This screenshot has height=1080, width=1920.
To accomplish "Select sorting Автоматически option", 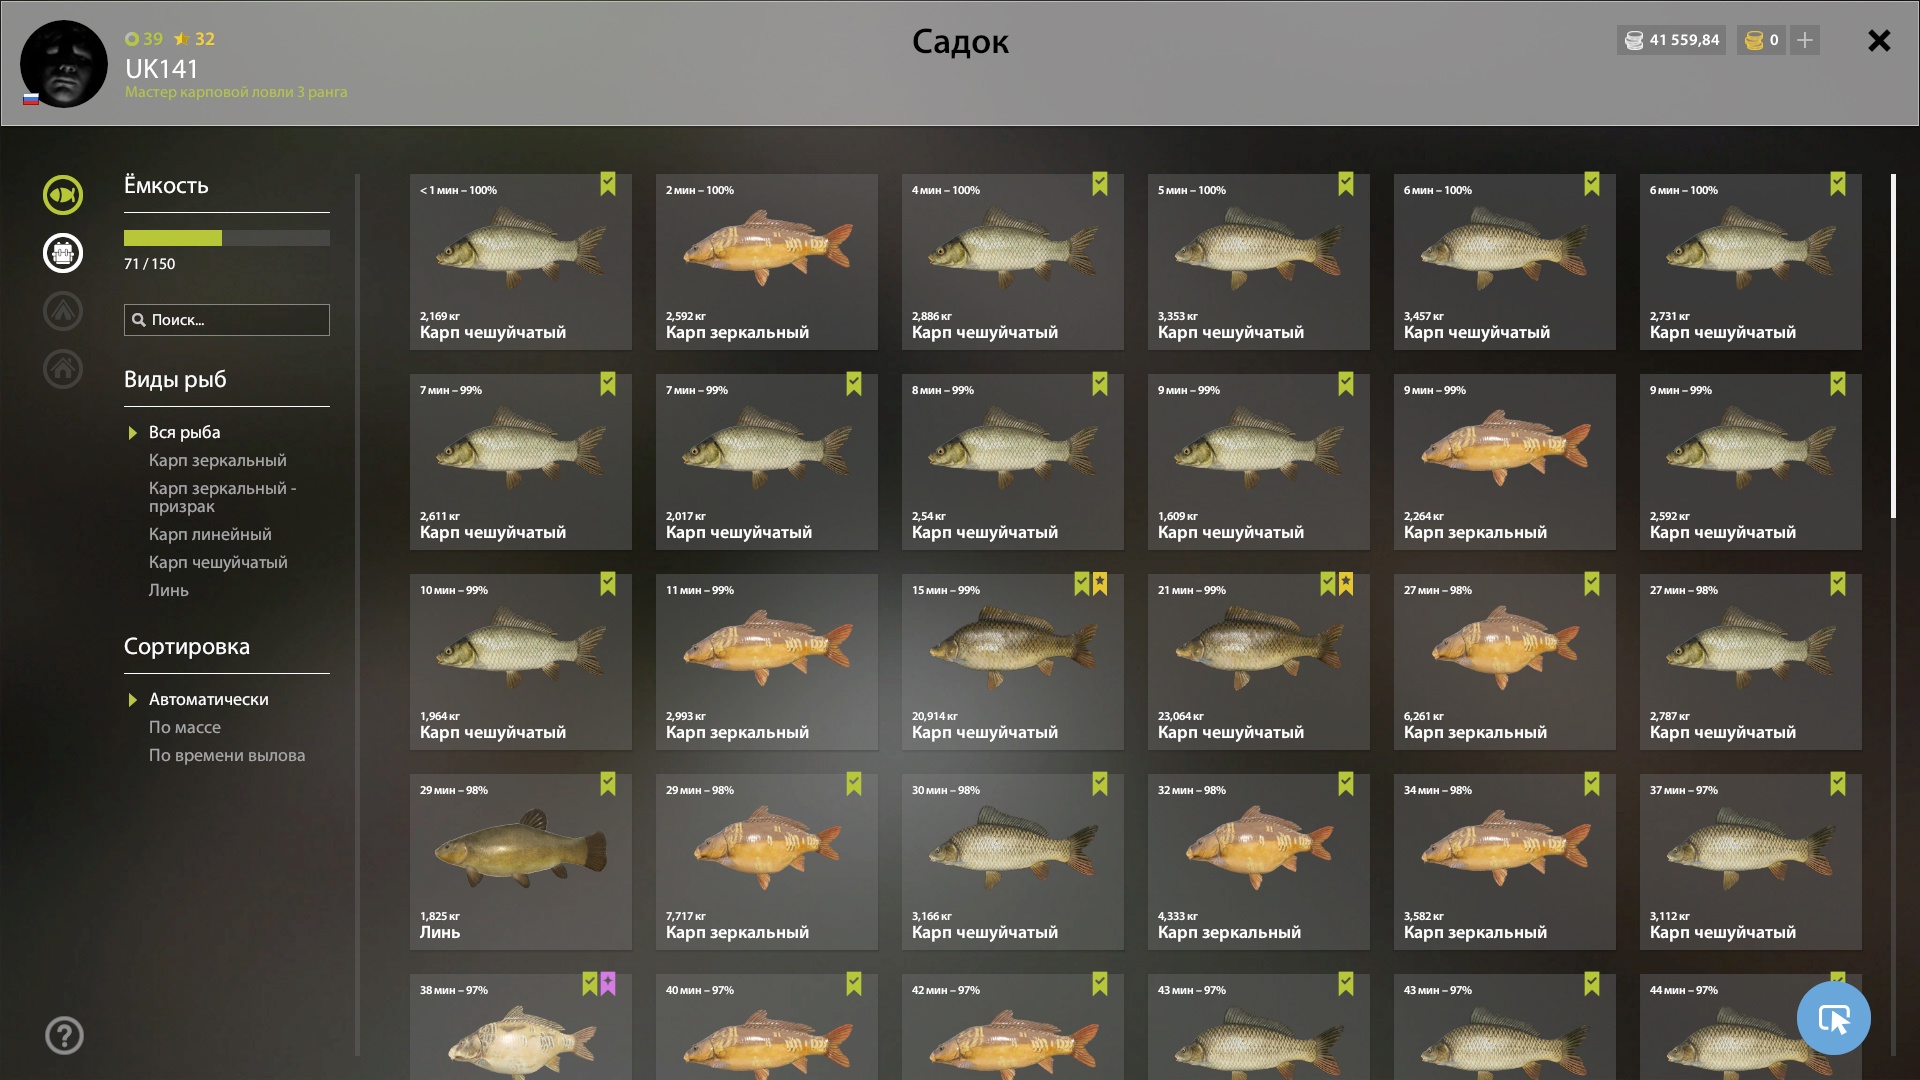I will point(208,699).
